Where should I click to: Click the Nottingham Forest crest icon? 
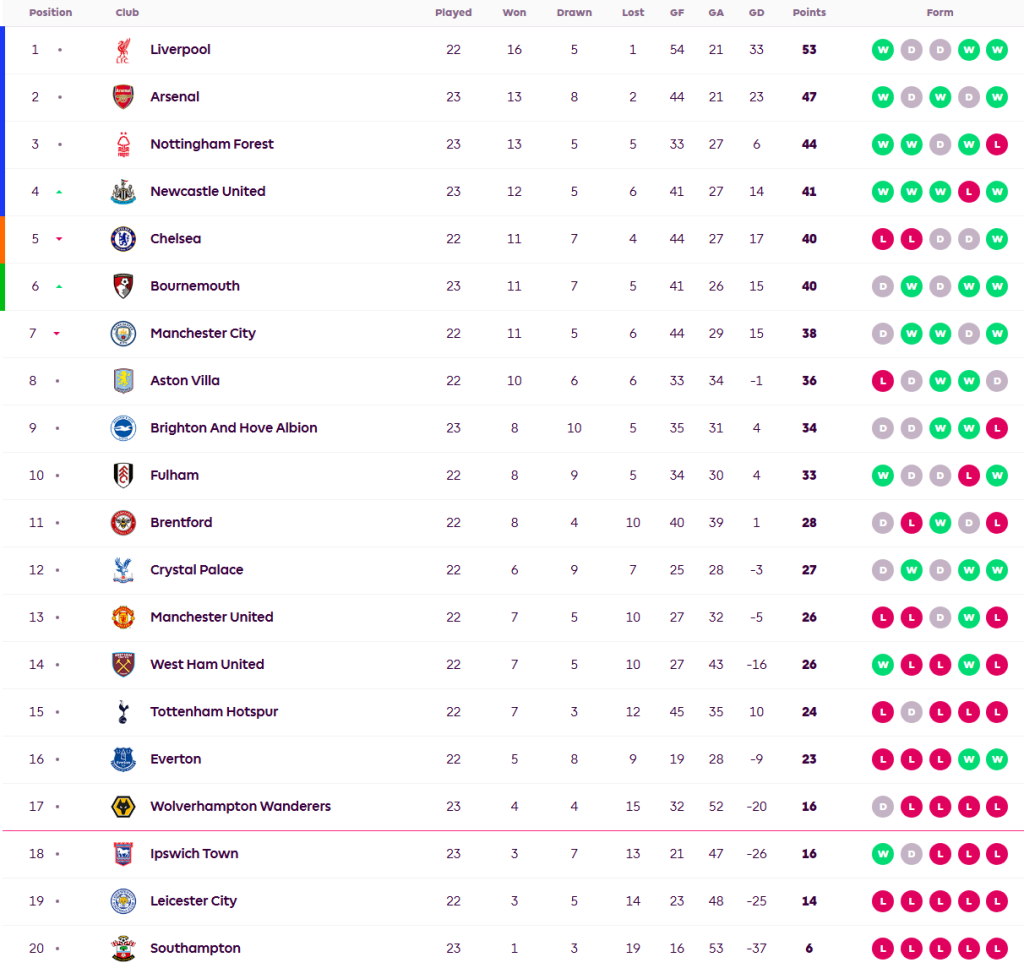point(123,144)
